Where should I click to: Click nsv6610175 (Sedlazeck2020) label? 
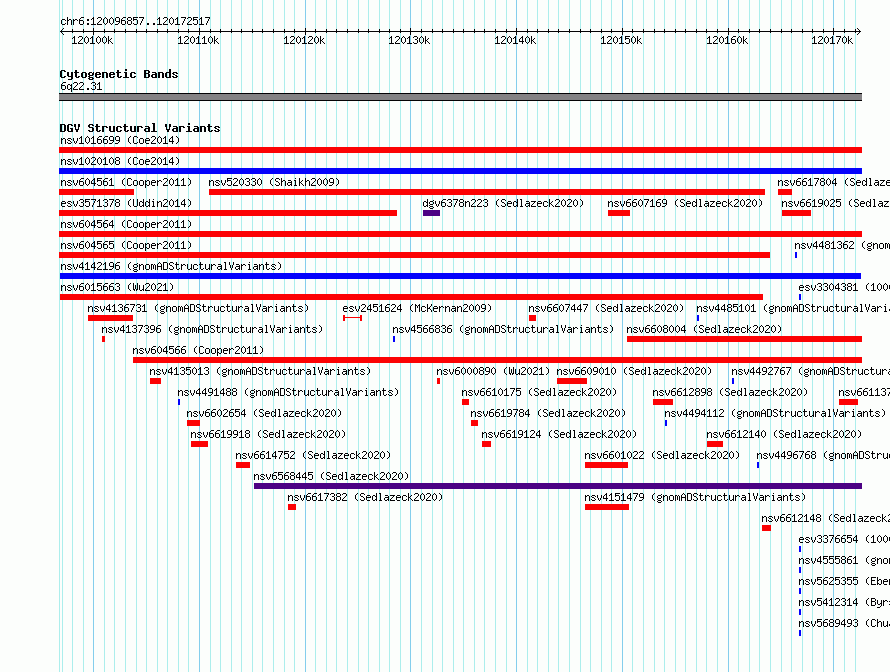coord(539,392)
